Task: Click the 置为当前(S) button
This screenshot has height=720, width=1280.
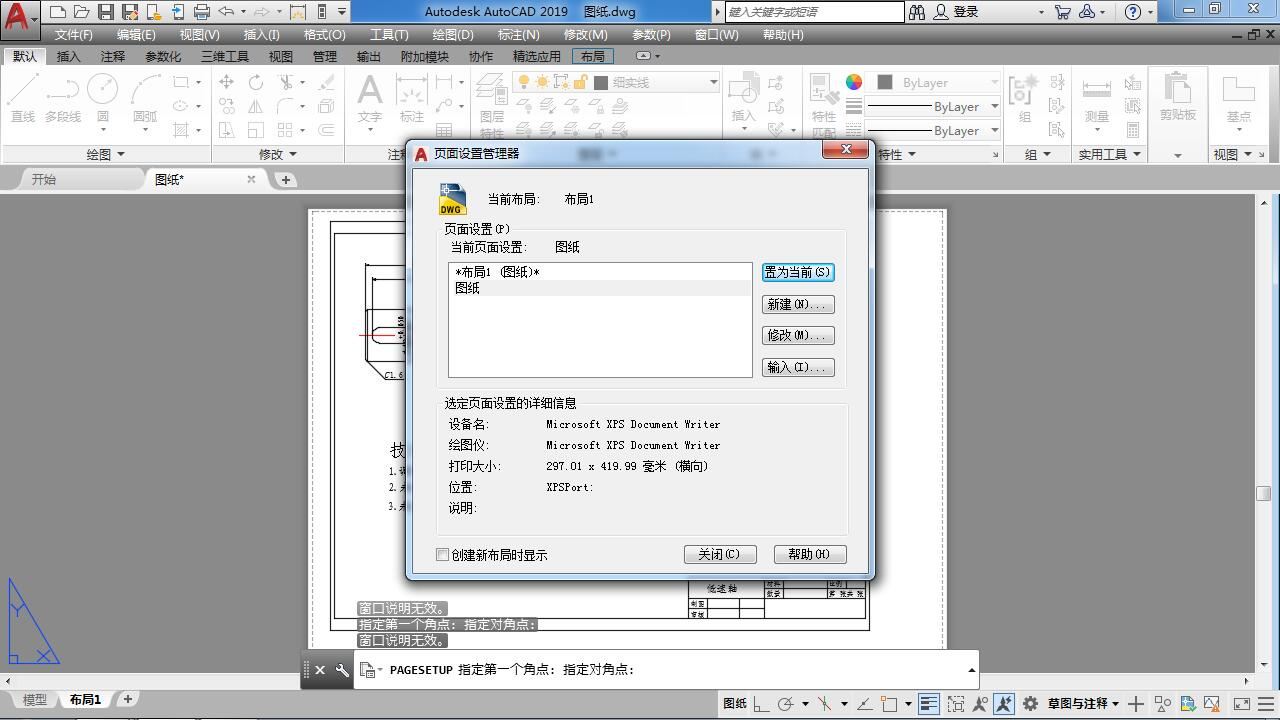Action: point(798,272)
